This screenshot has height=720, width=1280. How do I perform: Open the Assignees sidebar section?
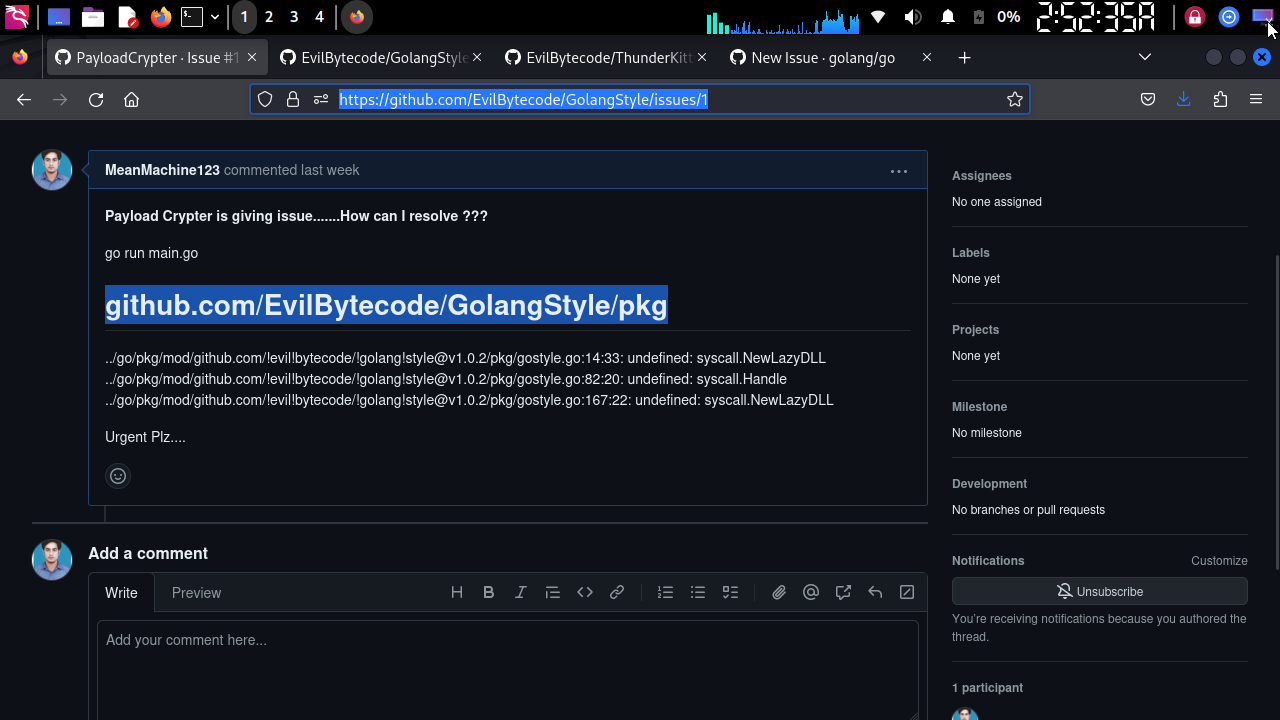pos(982,176)
